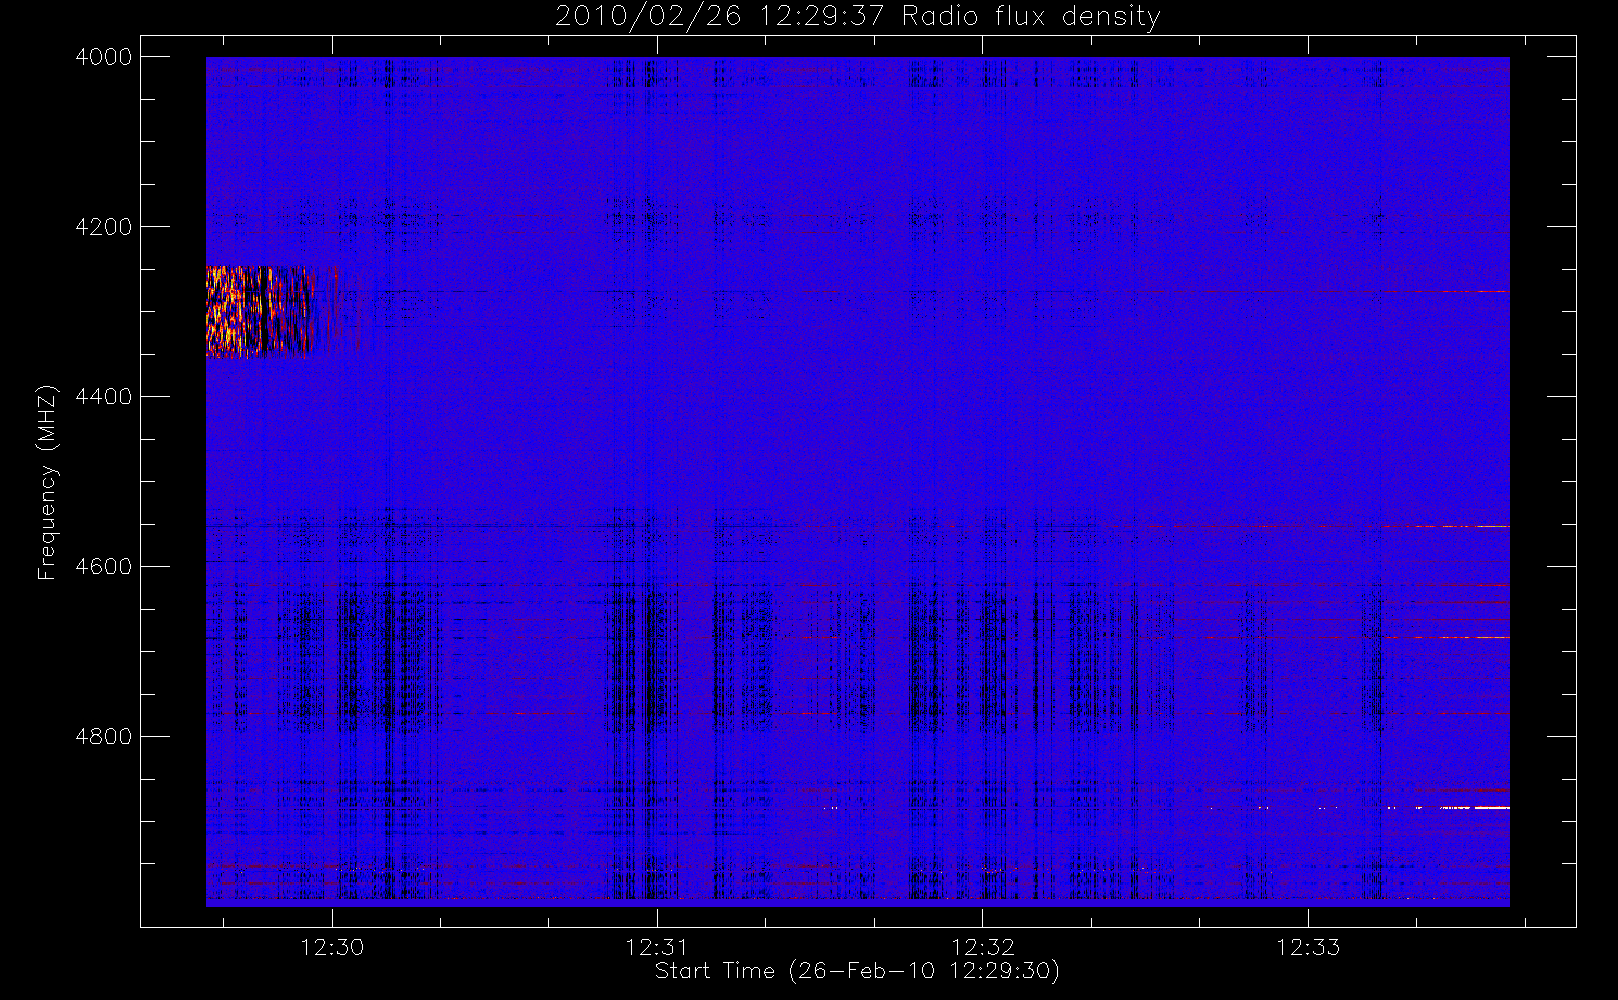Click the 4600 frequency axis label
The width and height of the screenshot is (1618, 1000).
(x=104, y=567)
